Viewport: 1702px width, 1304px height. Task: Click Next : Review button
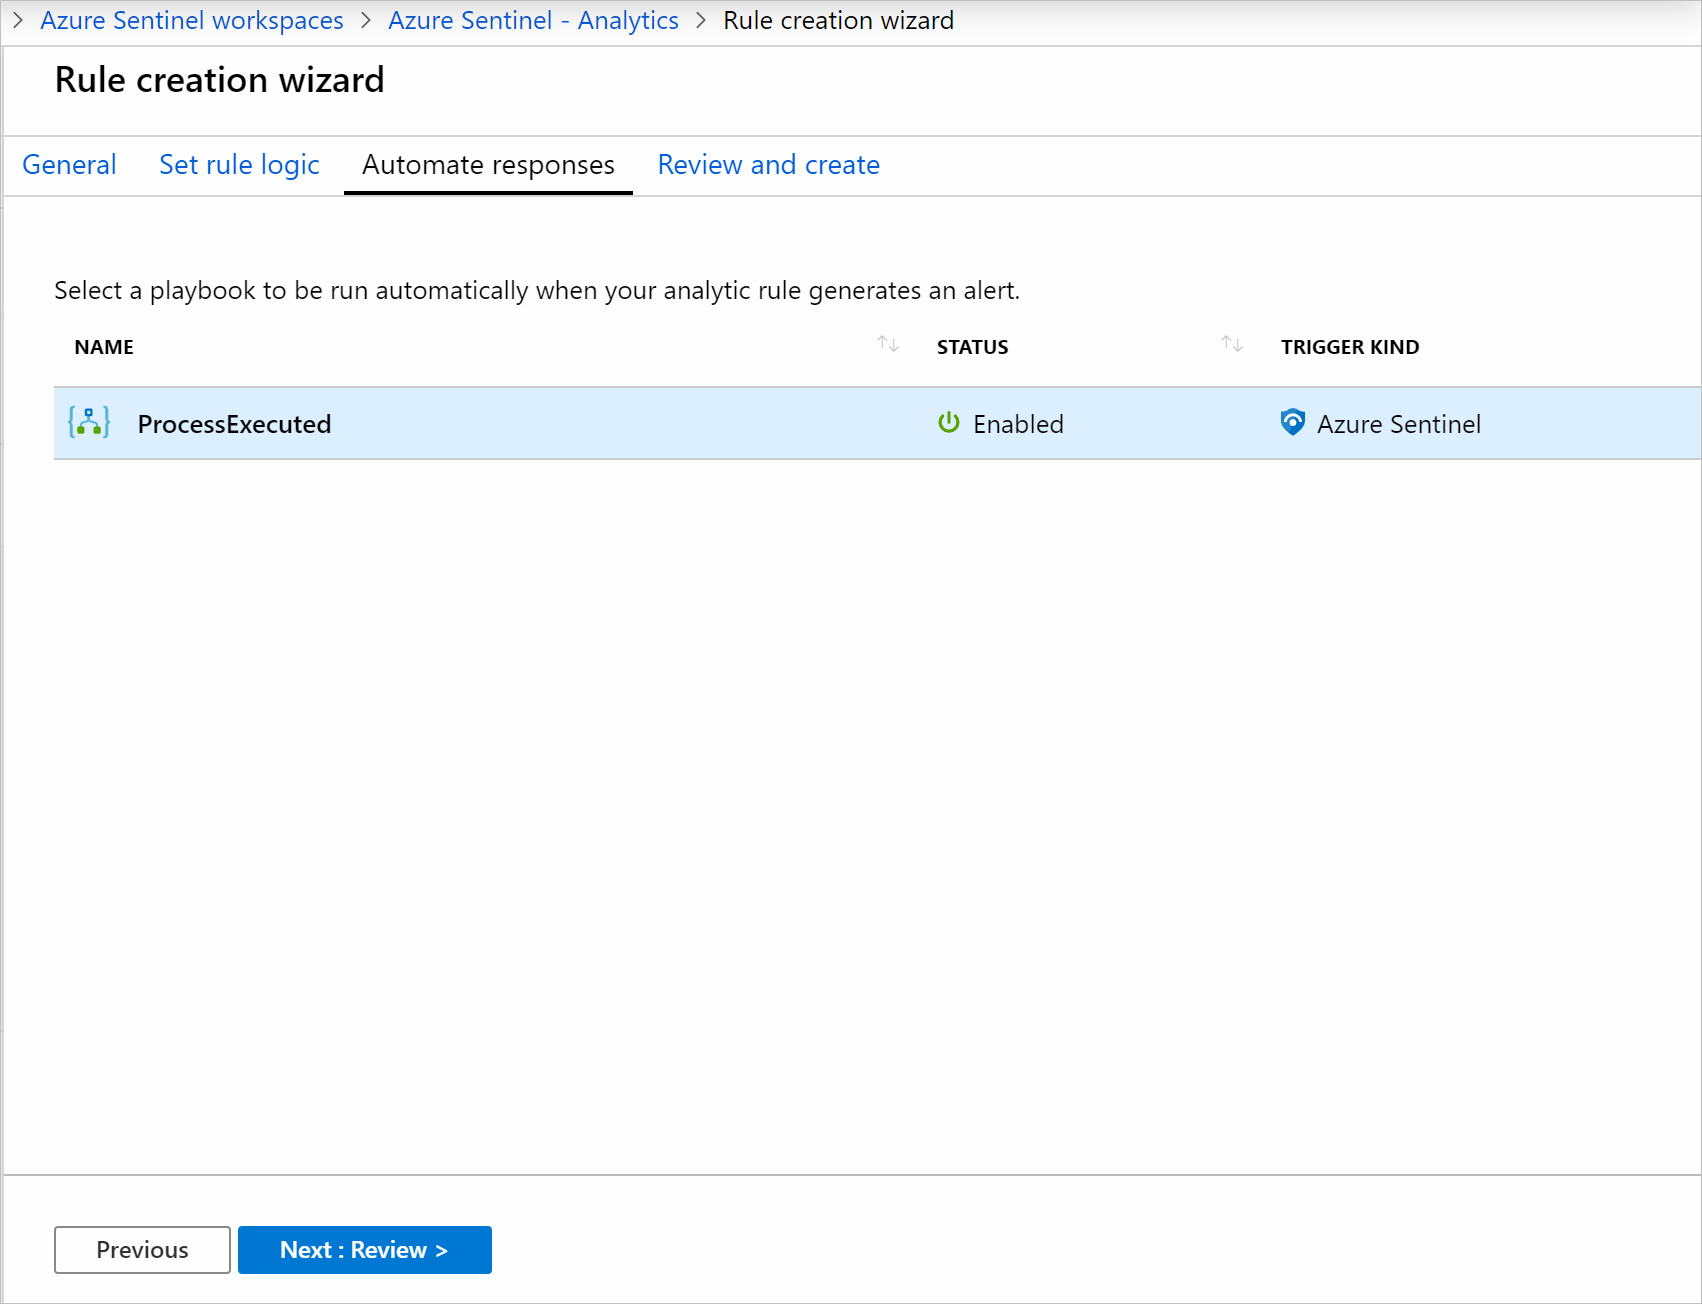coord(365,1250)
